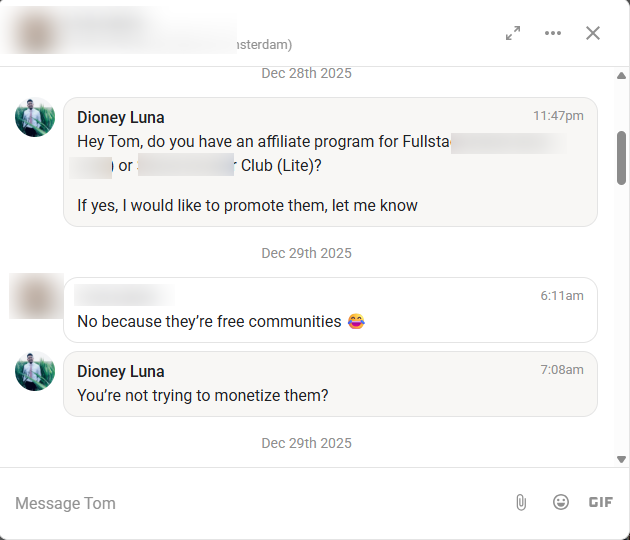Click the laughing emoji in Tom's reply
630x540 pixels.
click(x=356, y=322)
